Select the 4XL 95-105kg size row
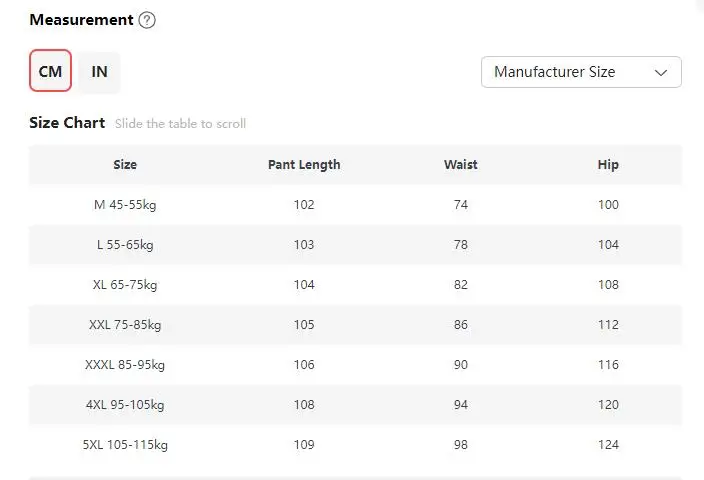This screenshot has height=480, width=704. [x=355, y=405]
